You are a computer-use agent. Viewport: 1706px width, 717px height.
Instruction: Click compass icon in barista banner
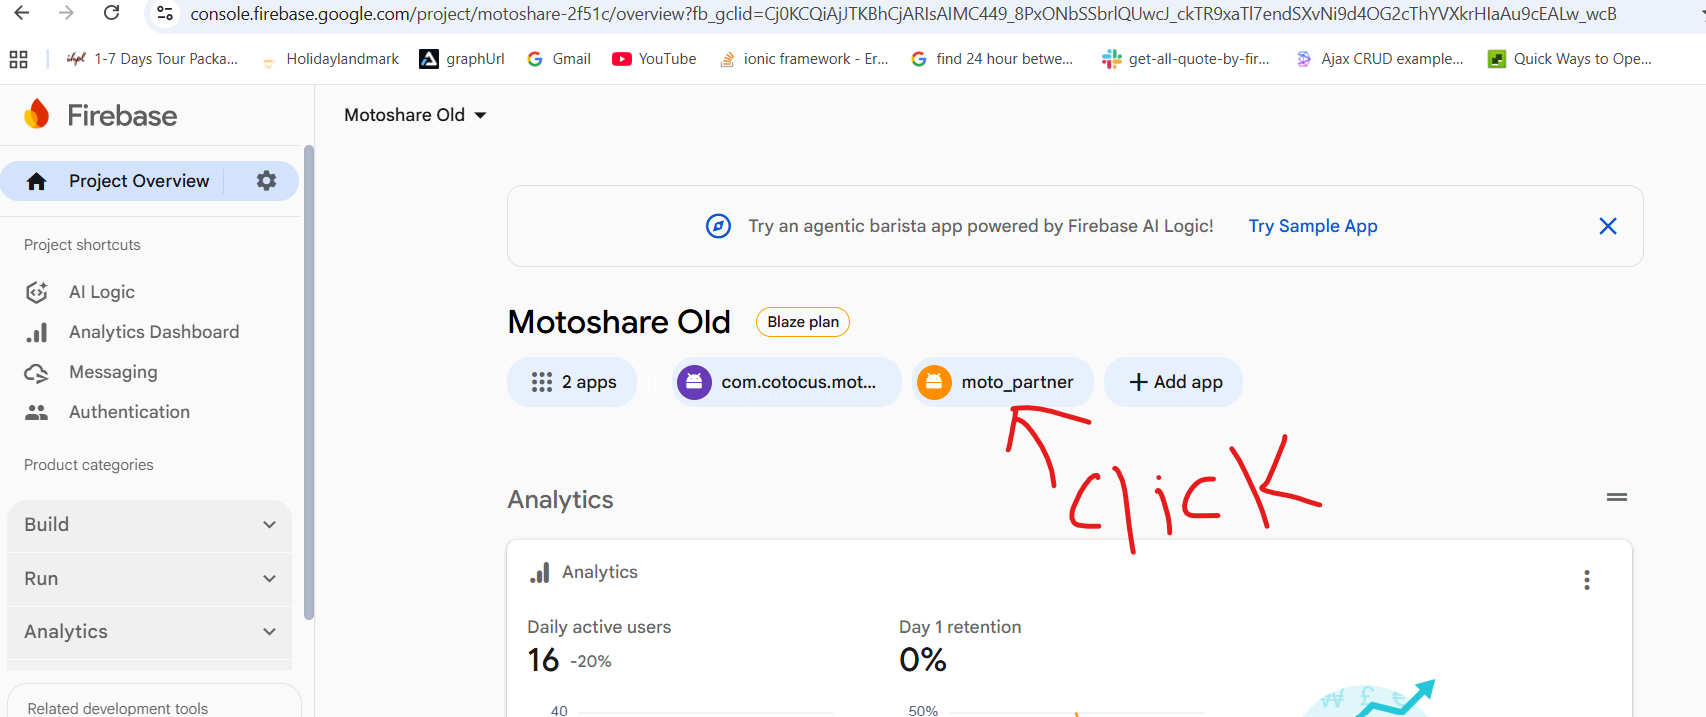[x=718, y=226]
